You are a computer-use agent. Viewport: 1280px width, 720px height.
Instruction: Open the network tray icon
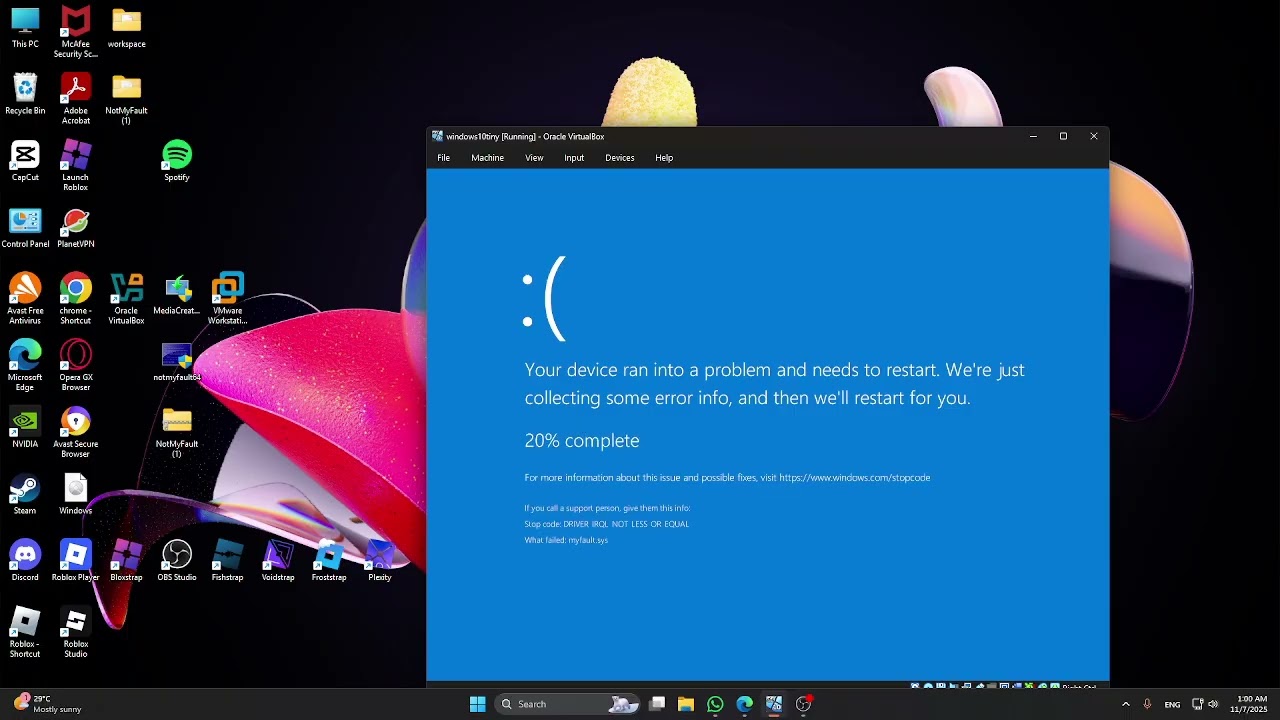(1198, 704)
